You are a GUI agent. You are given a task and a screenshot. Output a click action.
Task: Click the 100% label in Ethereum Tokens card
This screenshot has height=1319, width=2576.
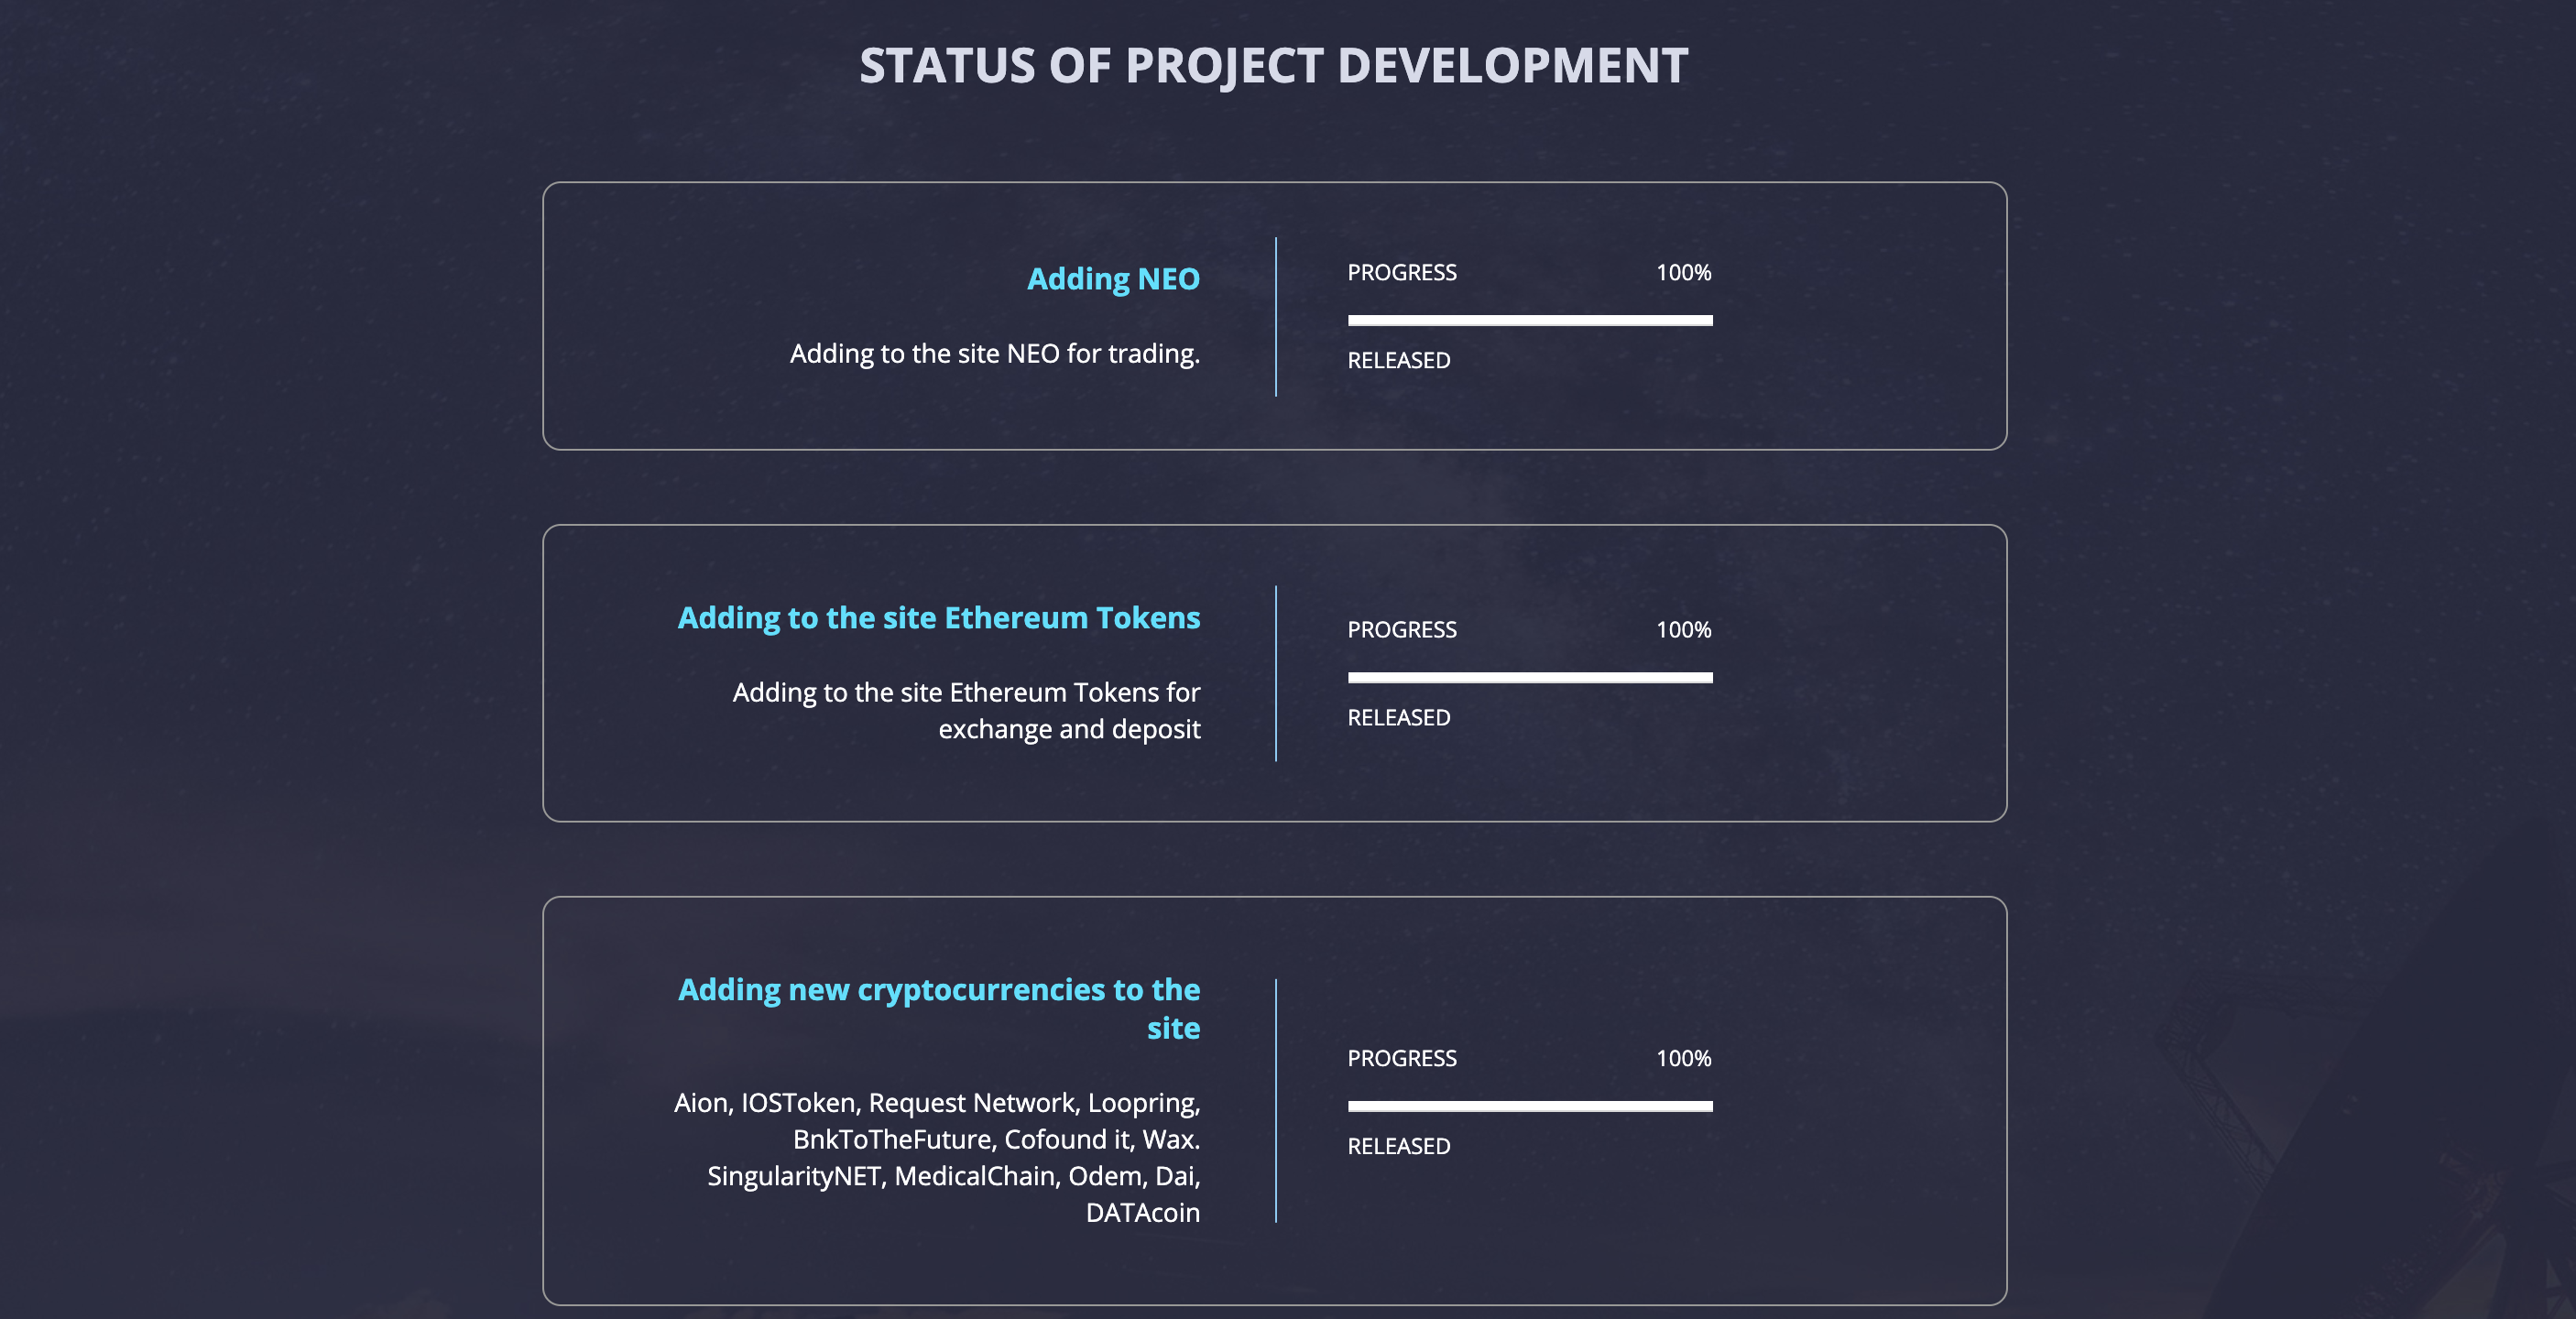(1684, 629)
